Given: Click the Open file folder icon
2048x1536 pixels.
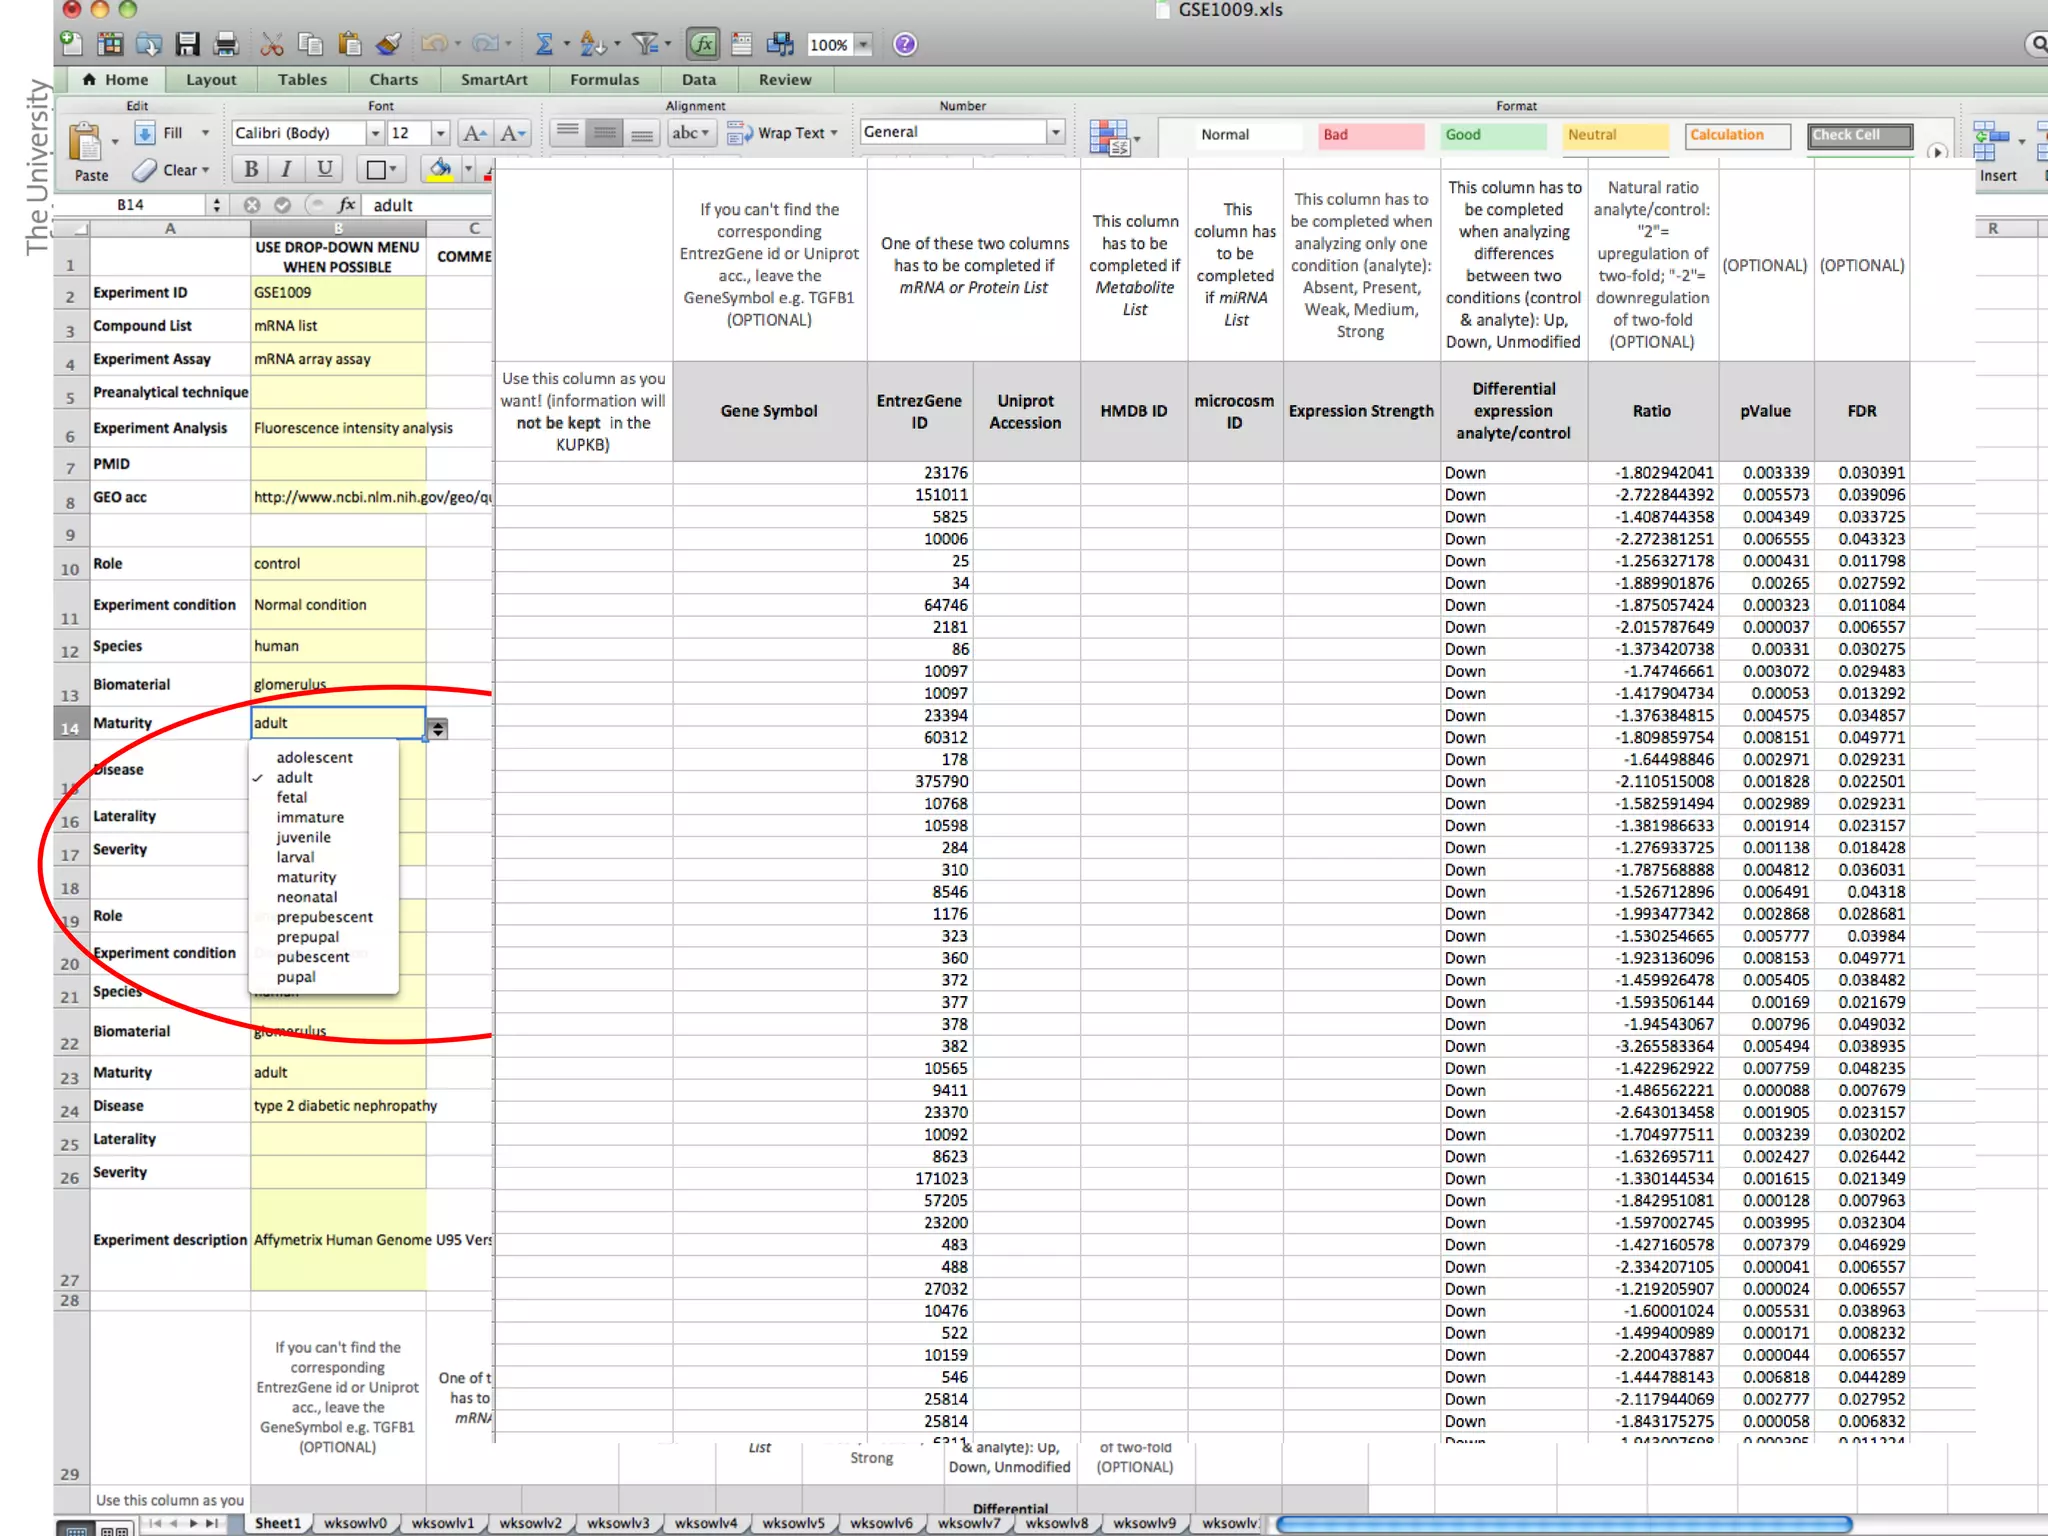Looking at the screenshot, I should click(x=149, y=44).
